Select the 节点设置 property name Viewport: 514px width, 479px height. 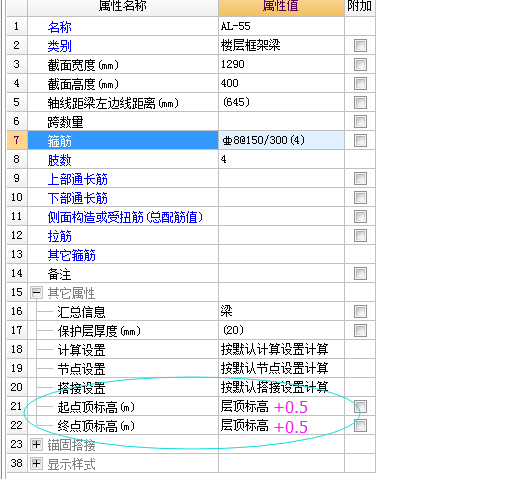81,369
